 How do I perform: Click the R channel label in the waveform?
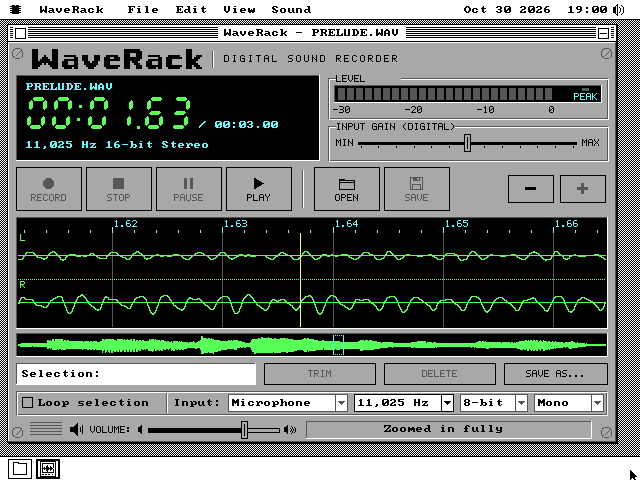point(22,284)
